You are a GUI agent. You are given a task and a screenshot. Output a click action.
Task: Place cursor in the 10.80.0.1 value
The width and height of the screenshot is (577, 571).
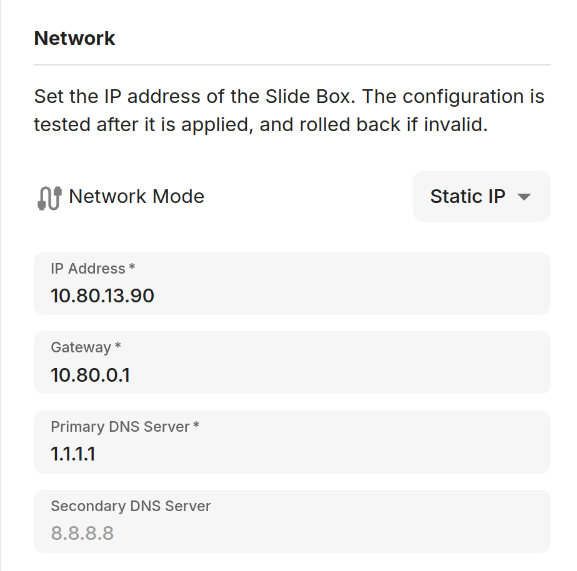point(91,375)
